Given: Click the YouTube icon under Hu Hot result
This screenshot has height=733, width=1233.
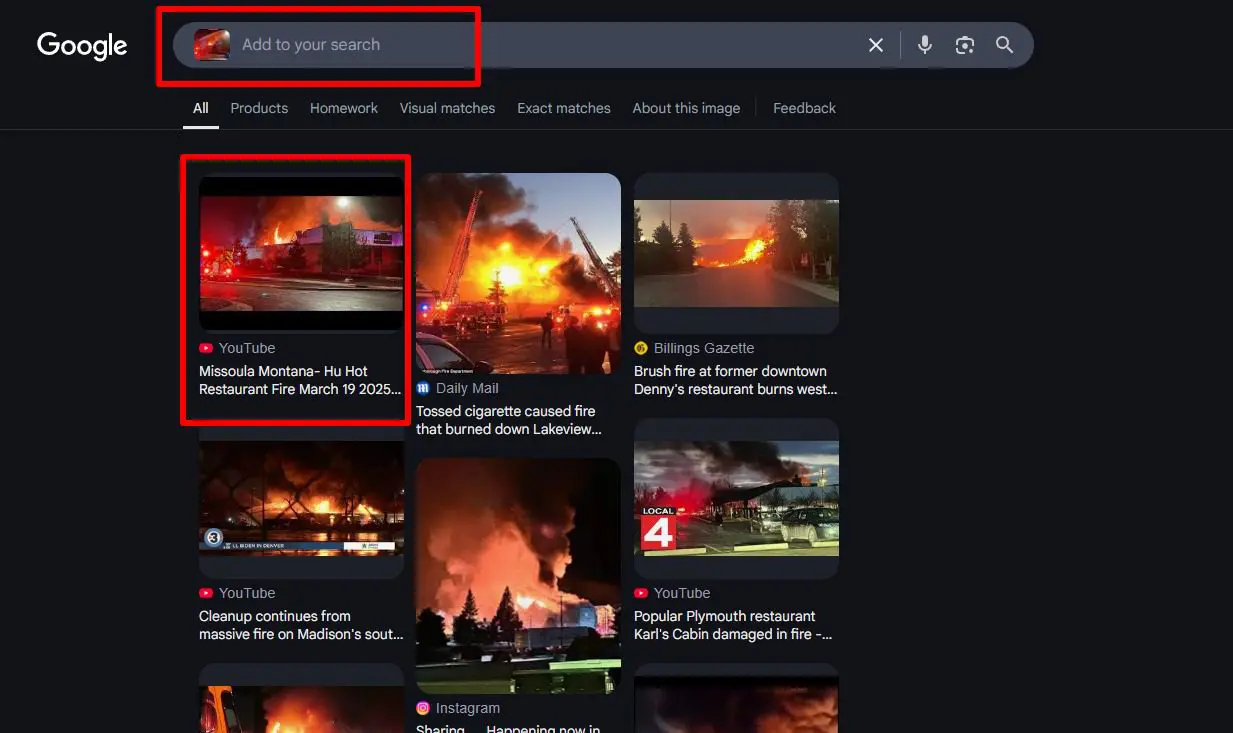Looking at the screenshot, I should (206, 348).
